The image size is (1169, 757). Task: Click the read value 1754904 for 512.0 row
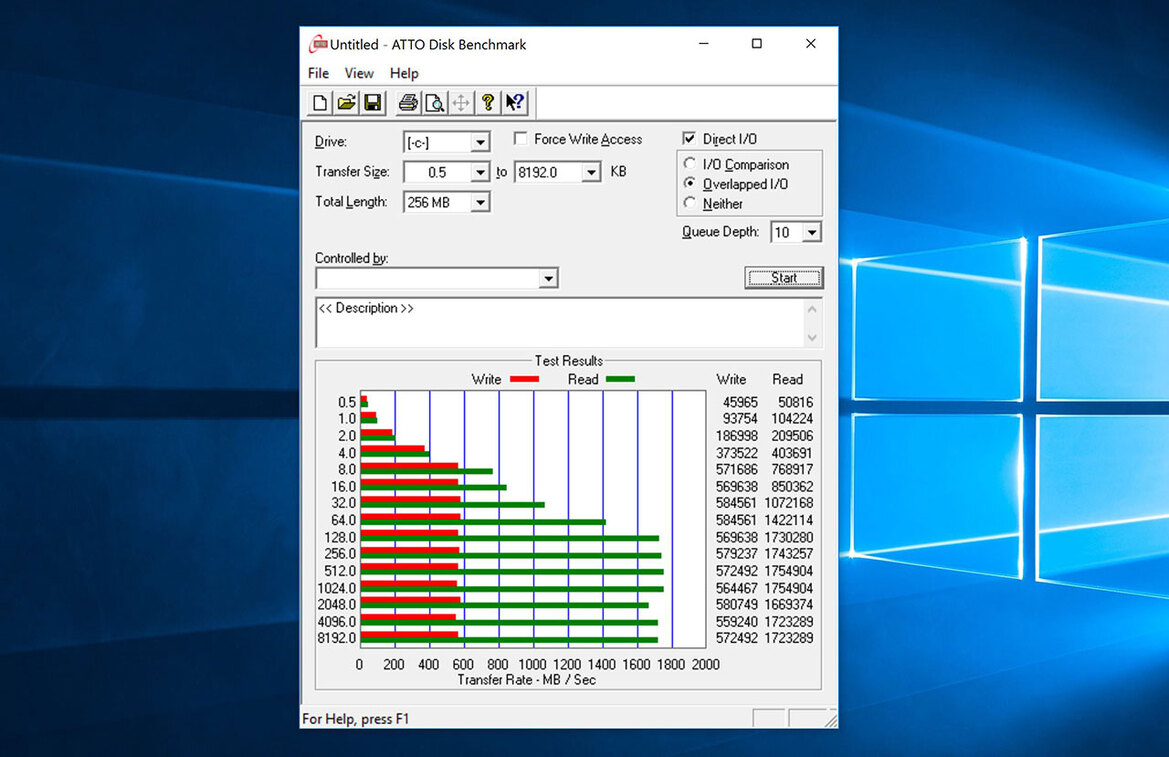point(788,571)
